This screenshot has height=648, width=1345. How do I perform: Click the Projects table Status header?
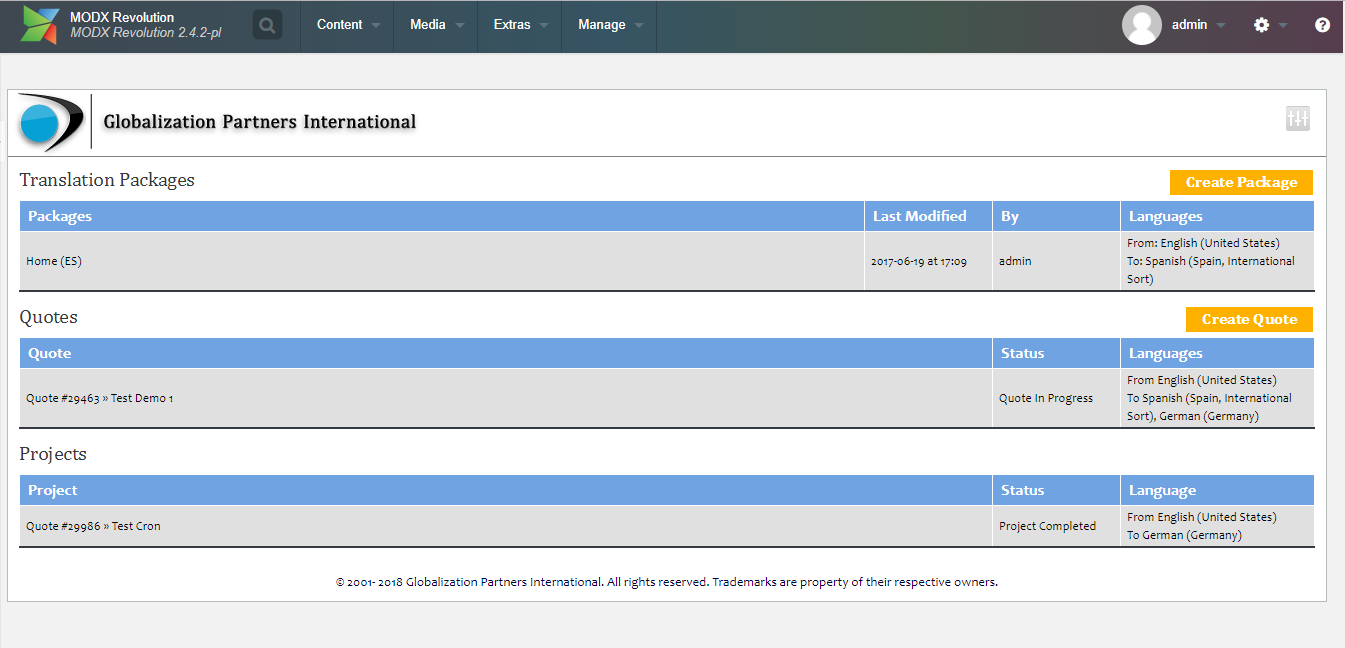click(x=1056, y=490)
